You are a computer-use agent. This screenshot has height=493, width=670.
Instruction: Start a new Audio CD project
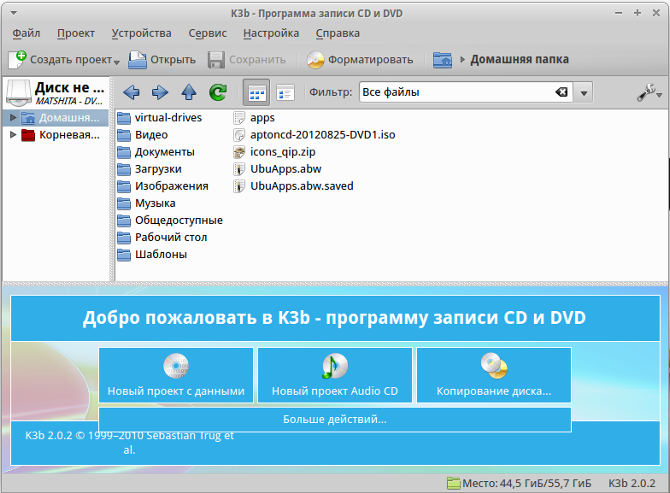click(335, 375)
